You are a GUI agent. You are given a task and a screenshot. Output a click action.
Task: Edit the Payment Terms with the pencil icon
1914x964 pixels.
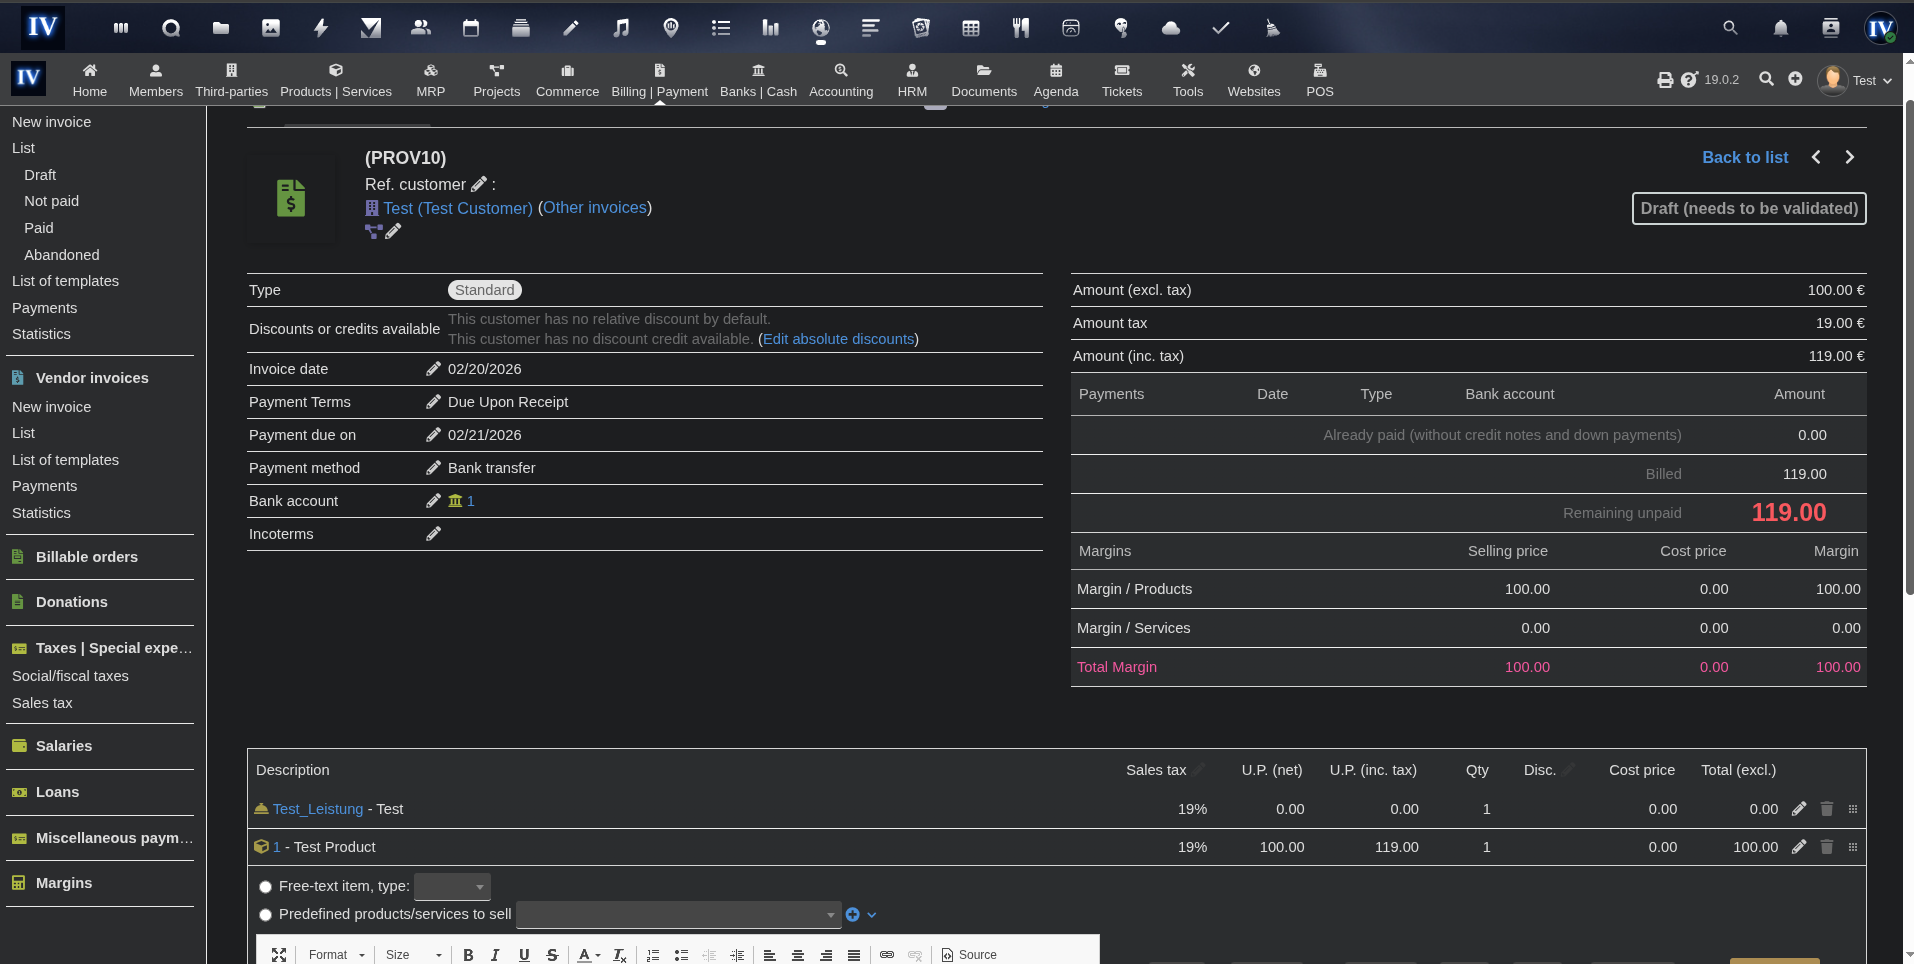(433, 401)
